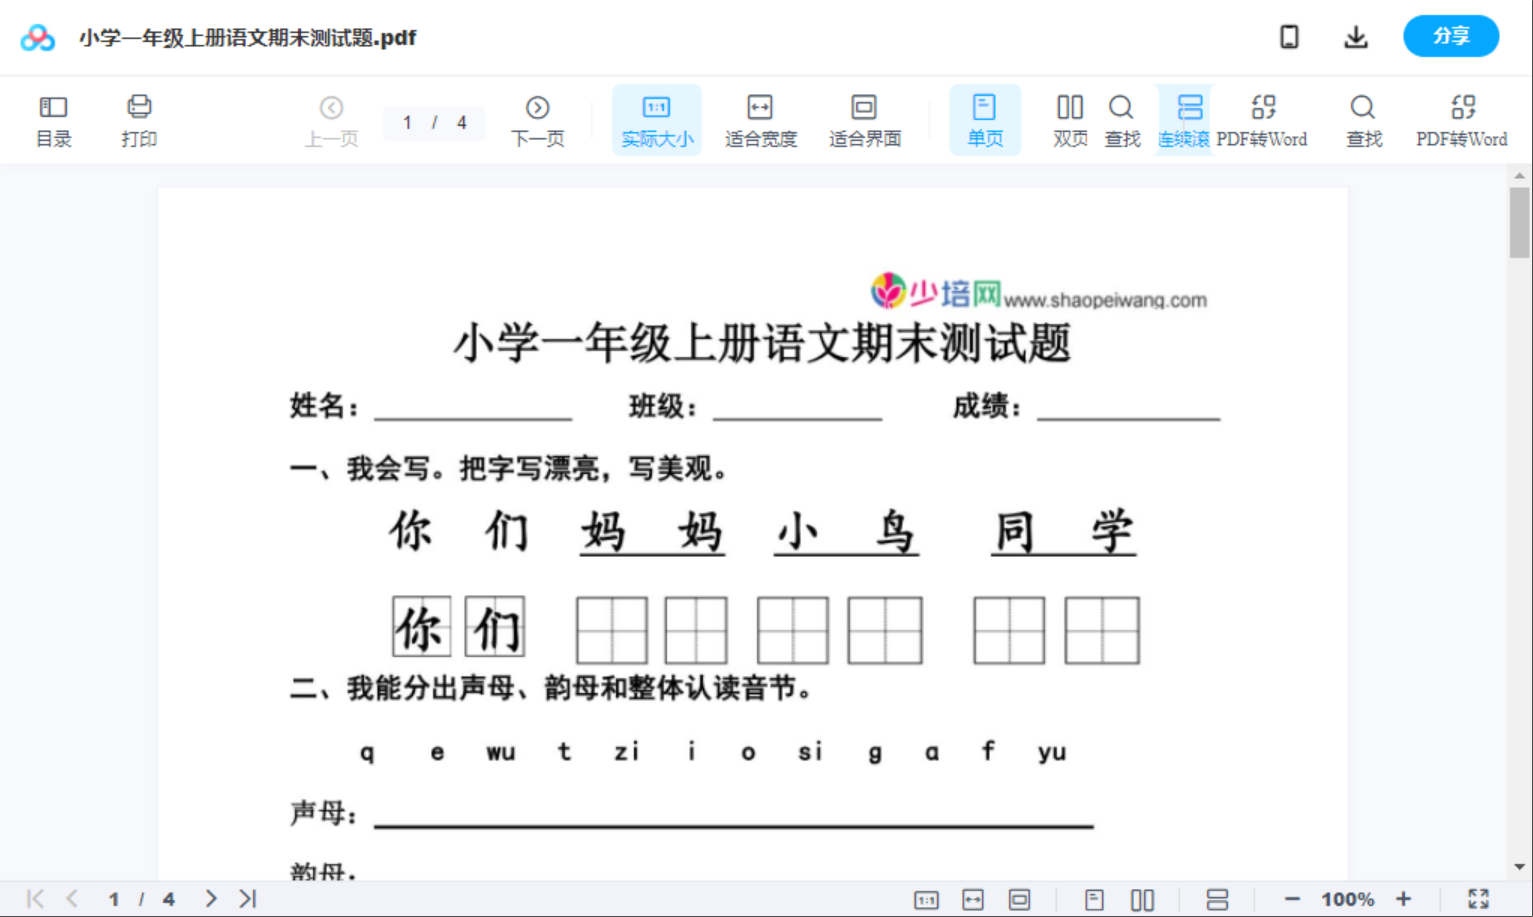The image size is (1533, 917).
Task: Switch to 适合宽度 fit-width view
Action: (x=760, y=119)
